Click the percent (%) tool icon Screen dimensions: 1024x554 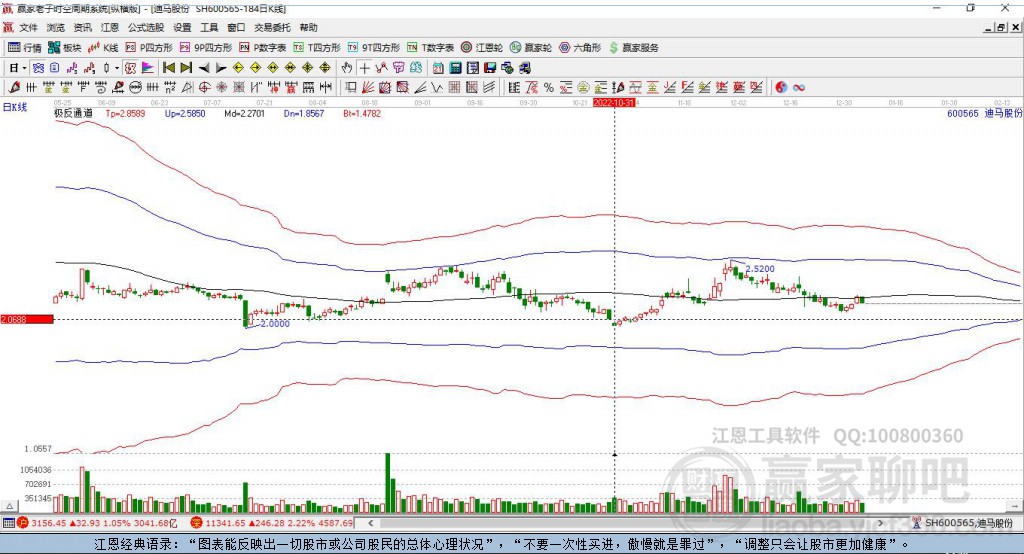[x=548, y=87]
